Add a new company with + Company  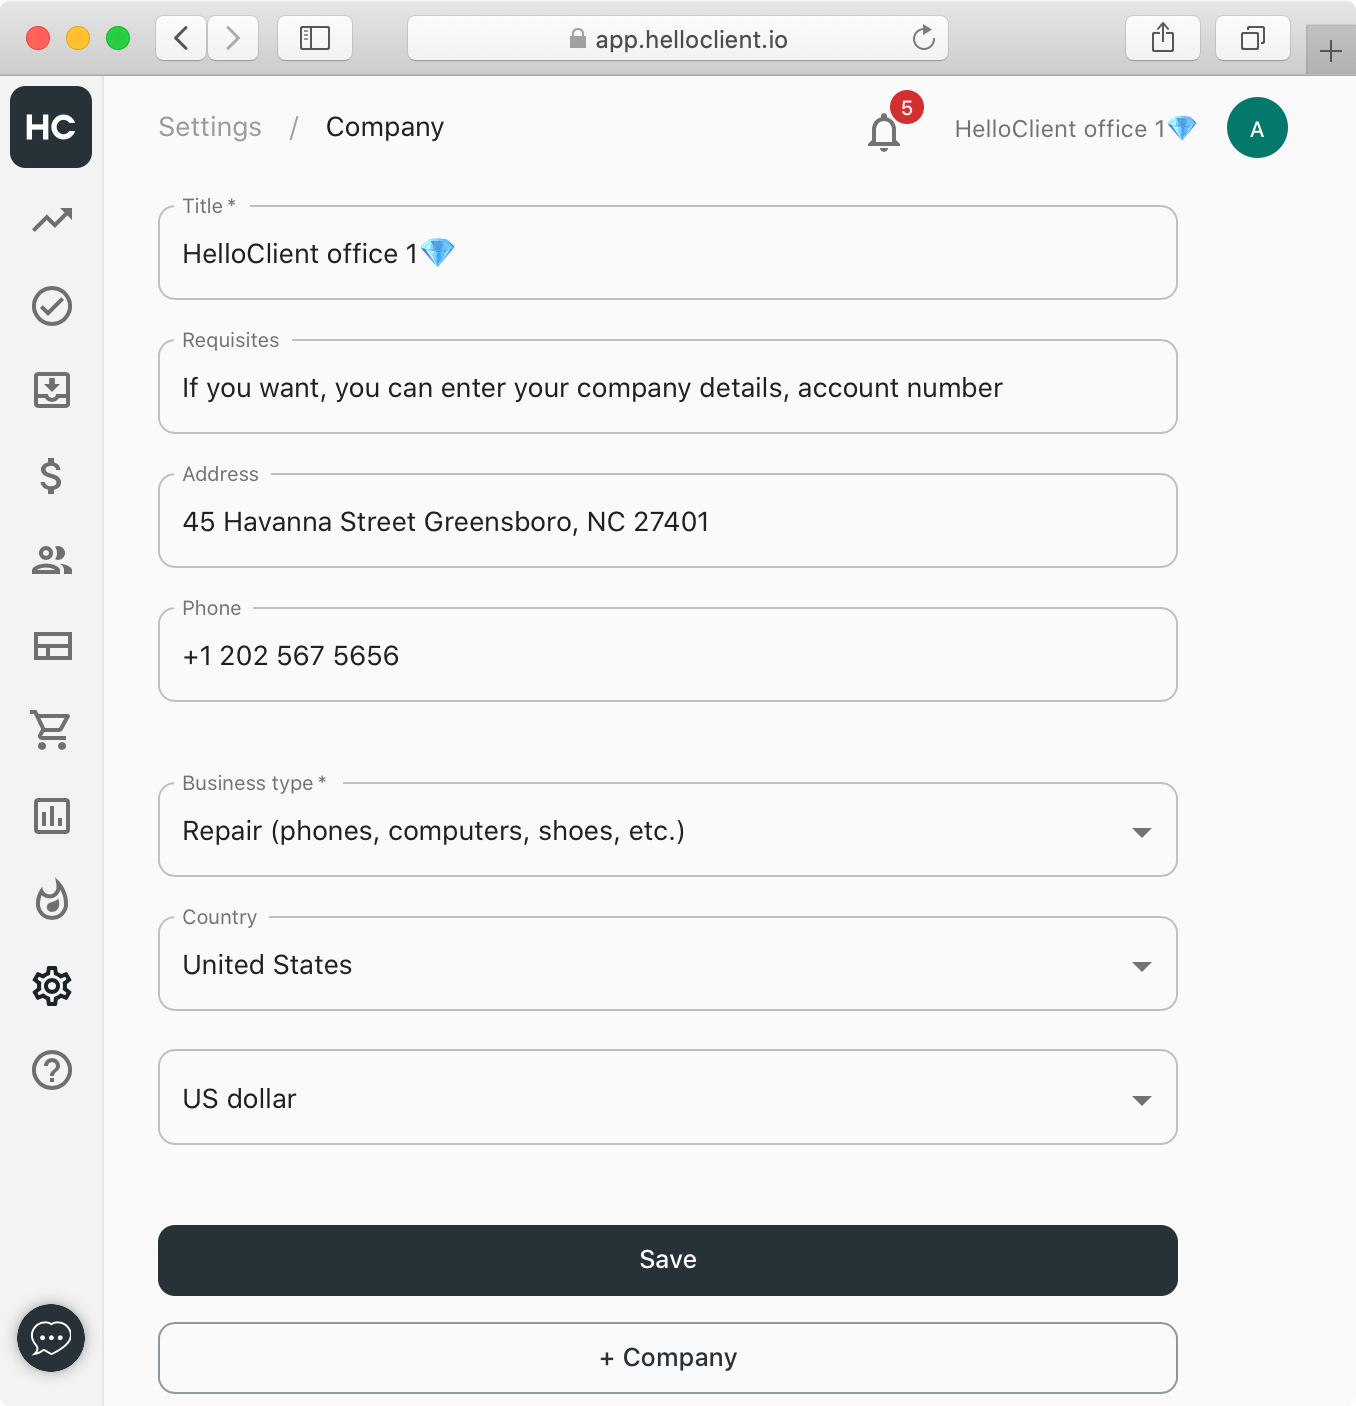click(x=668, y=1358)
